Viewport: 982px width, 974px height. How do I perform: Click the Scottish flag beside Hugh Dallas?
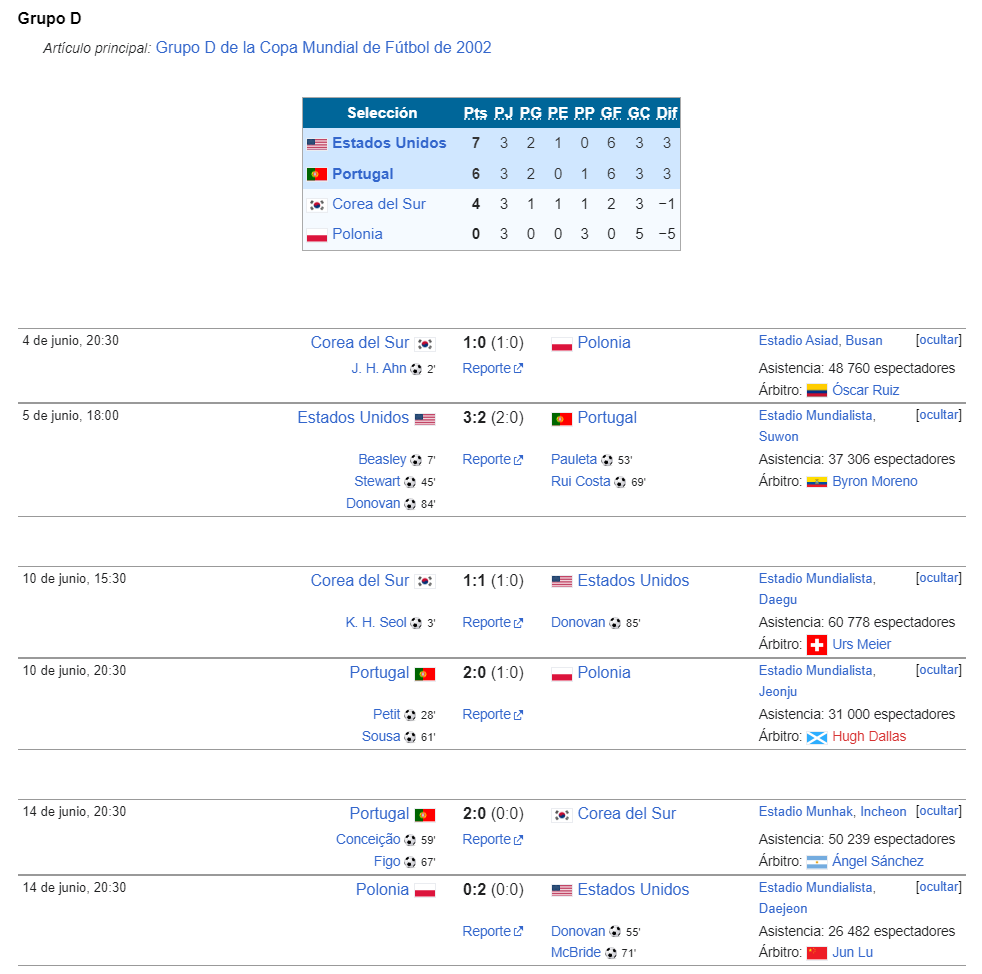(x=817, y=737)
